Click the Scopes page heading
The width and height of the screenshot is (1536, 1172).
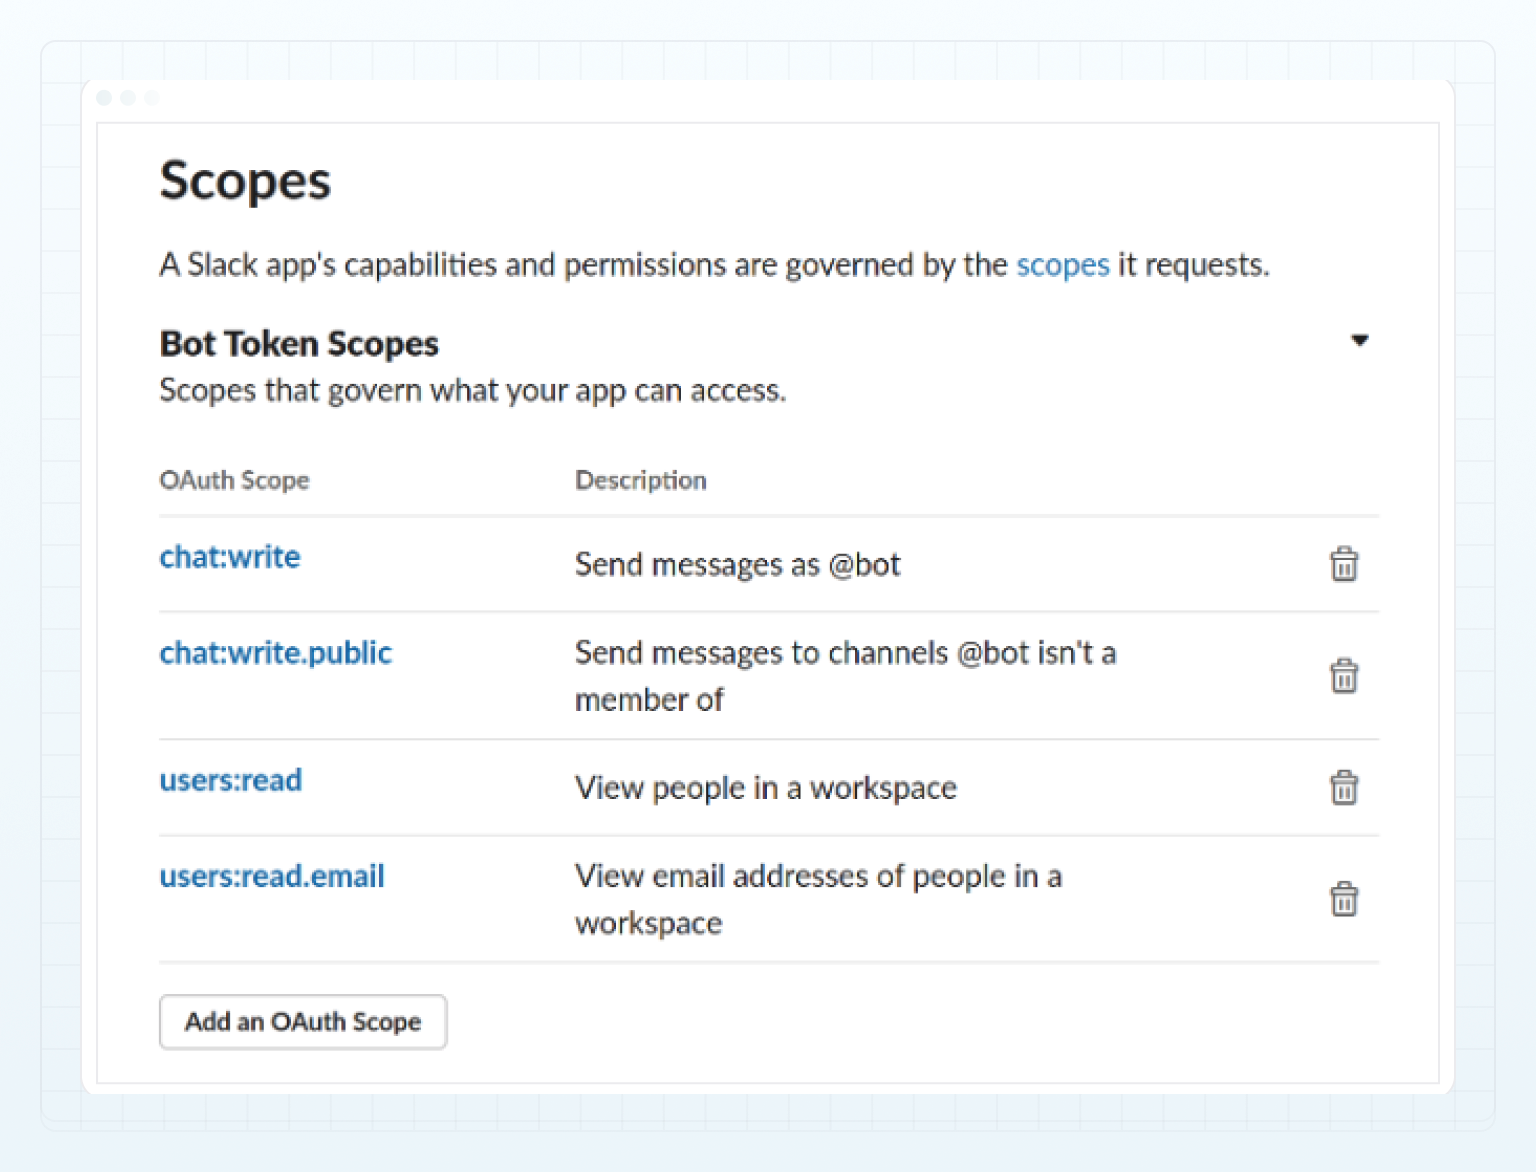(x=246, y=181)
